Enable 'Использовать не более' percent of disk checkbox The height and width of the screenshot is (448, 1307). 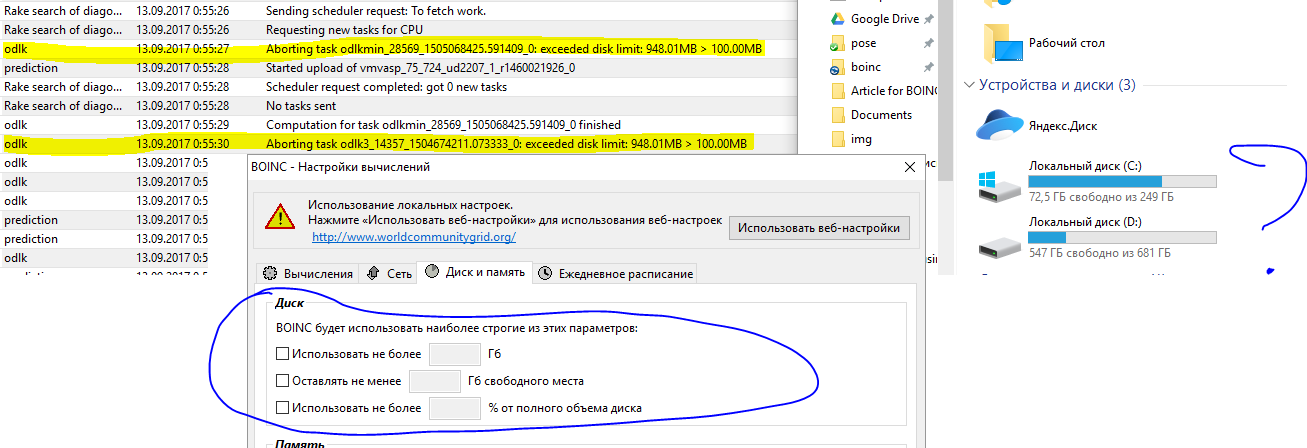click(282, 407)
